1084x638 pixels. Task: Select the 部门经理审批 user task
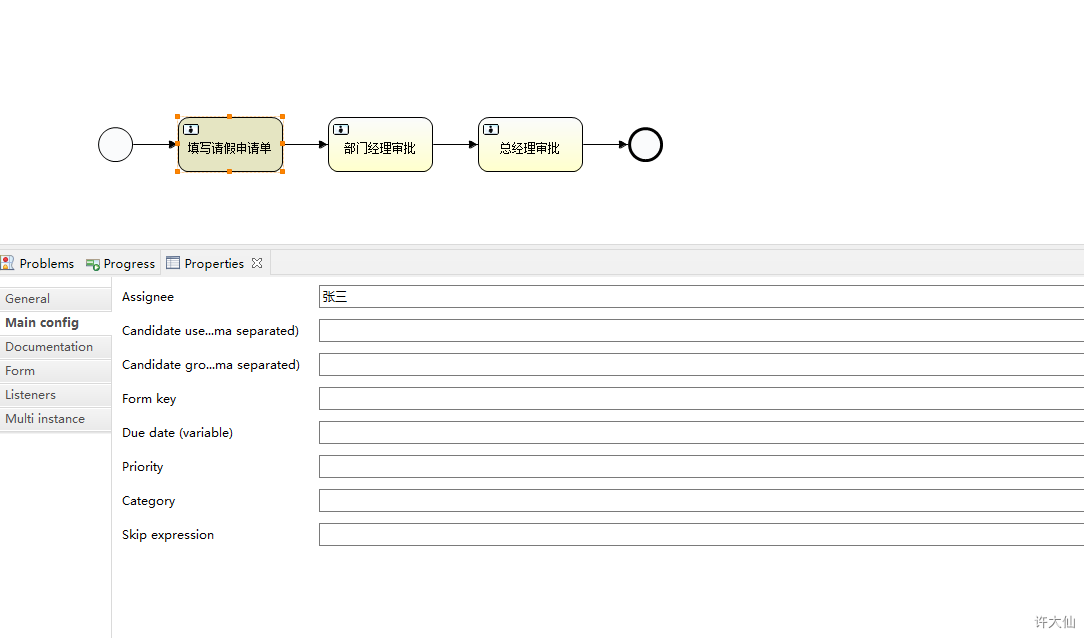click(380, 144)
